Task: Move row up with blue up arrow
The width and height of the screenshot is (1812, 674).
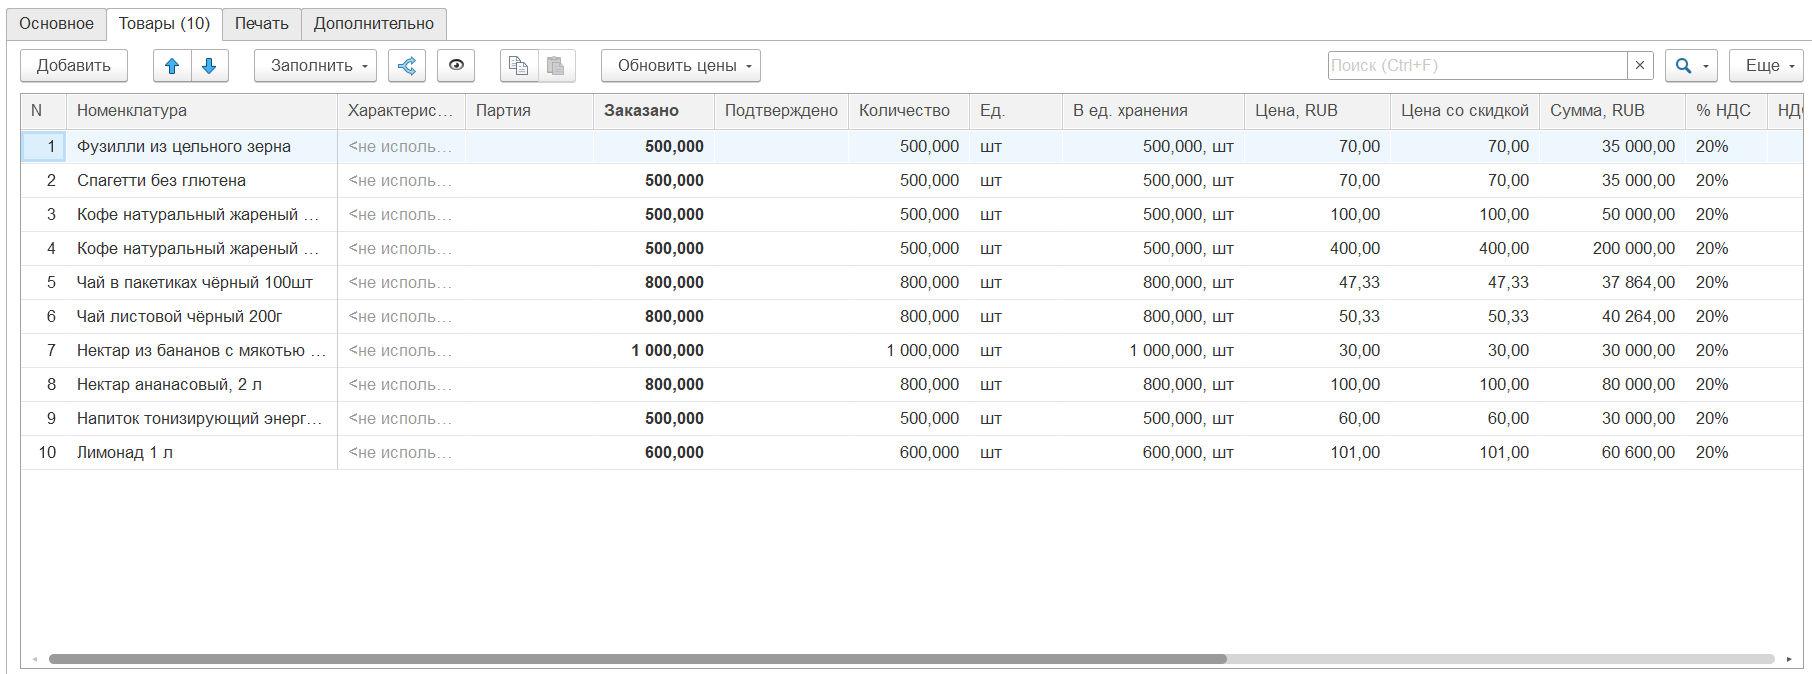Action: click(x=172, y=66)
